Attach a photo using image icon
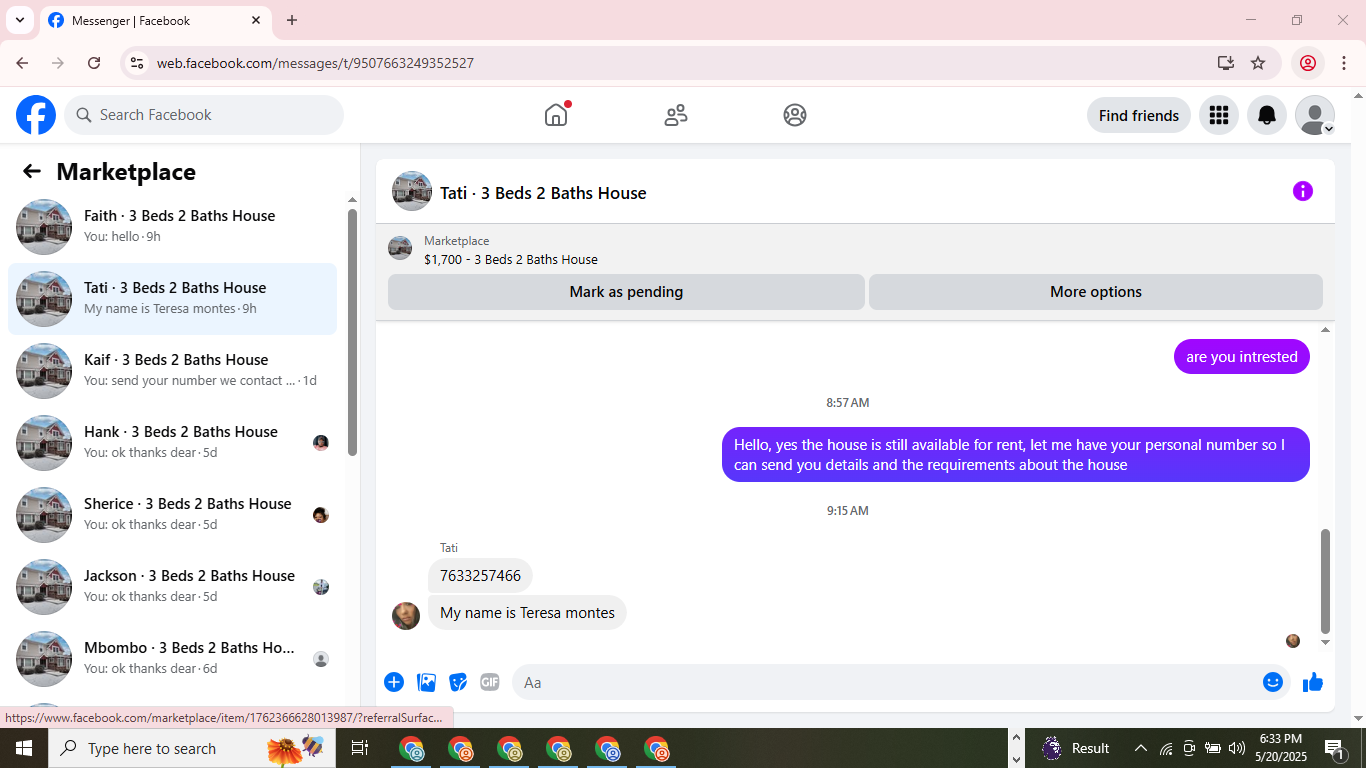 (427, 682)
